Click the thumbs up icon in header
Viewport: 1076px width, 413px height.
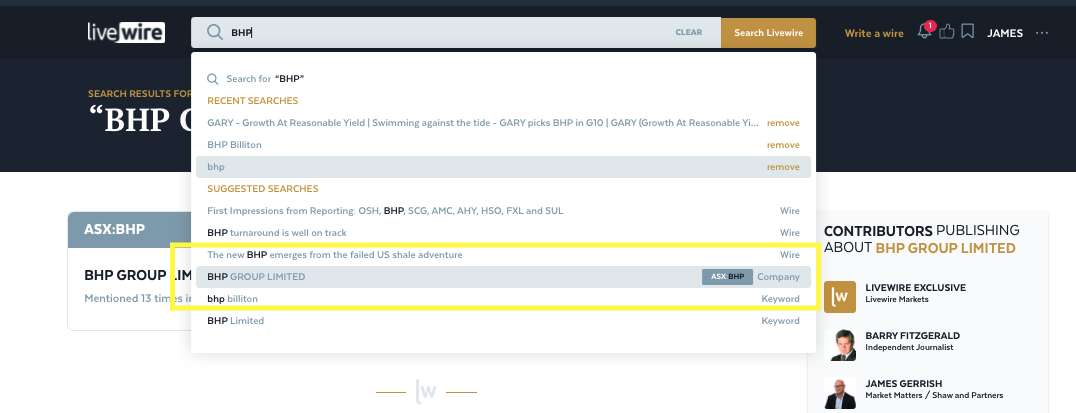[x=947, y=32]
